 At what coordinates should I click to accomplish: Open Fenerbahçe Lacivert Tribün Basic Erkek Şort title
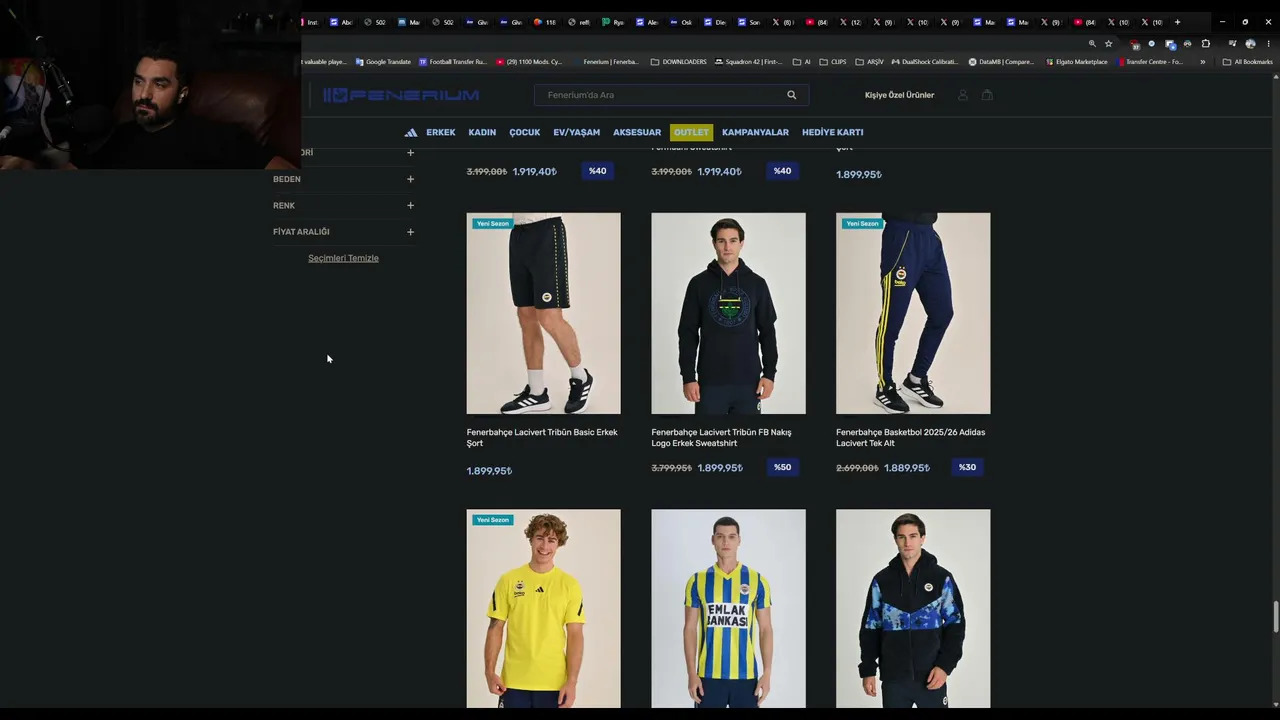click(x=542, y=438)
